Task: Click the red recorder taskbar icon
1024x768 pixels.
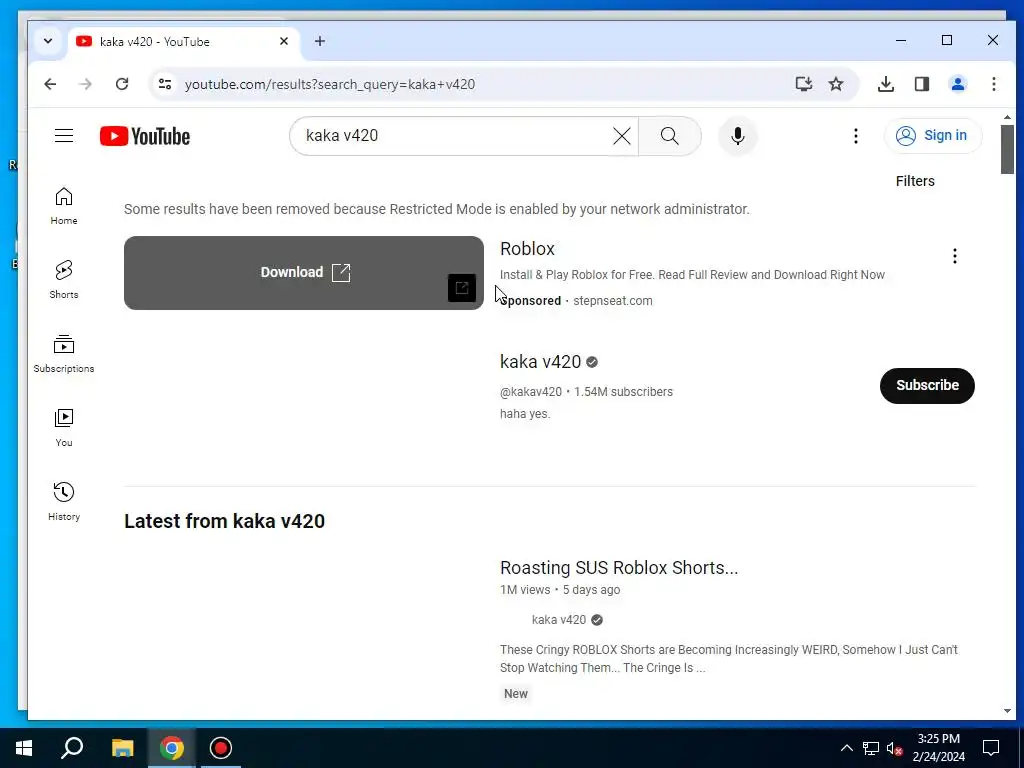Action: click(221, 748)
